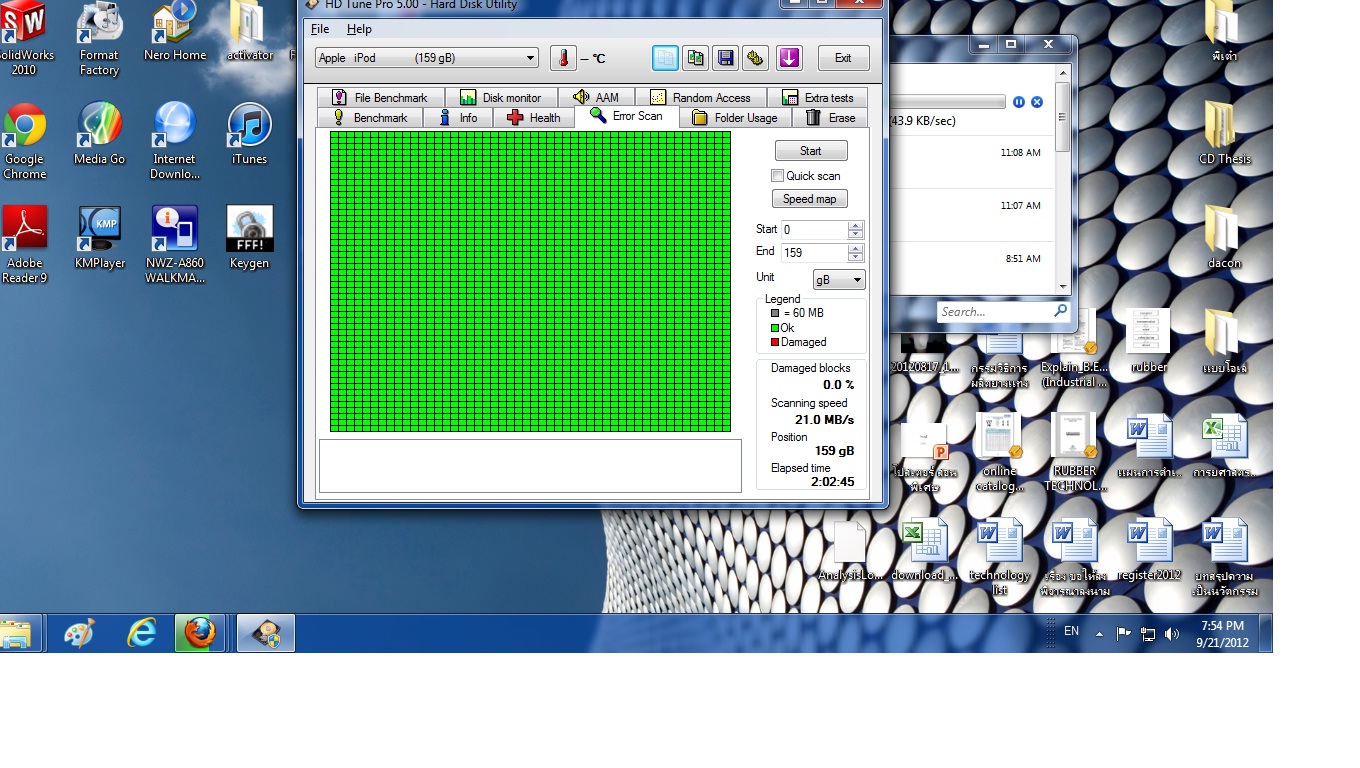
Task: Click the thermometer temperature icon
Action: (563, 58)
